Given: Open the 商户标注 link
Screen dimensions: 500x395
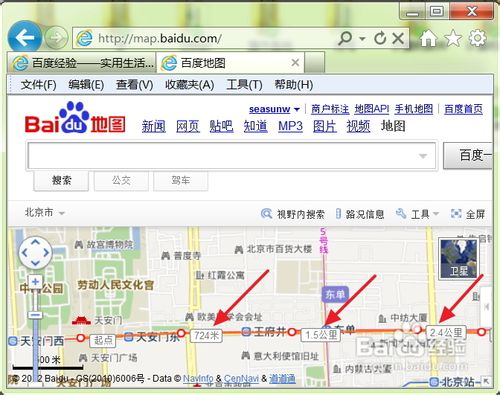Looking at the screenshot, I should [330, 109].
